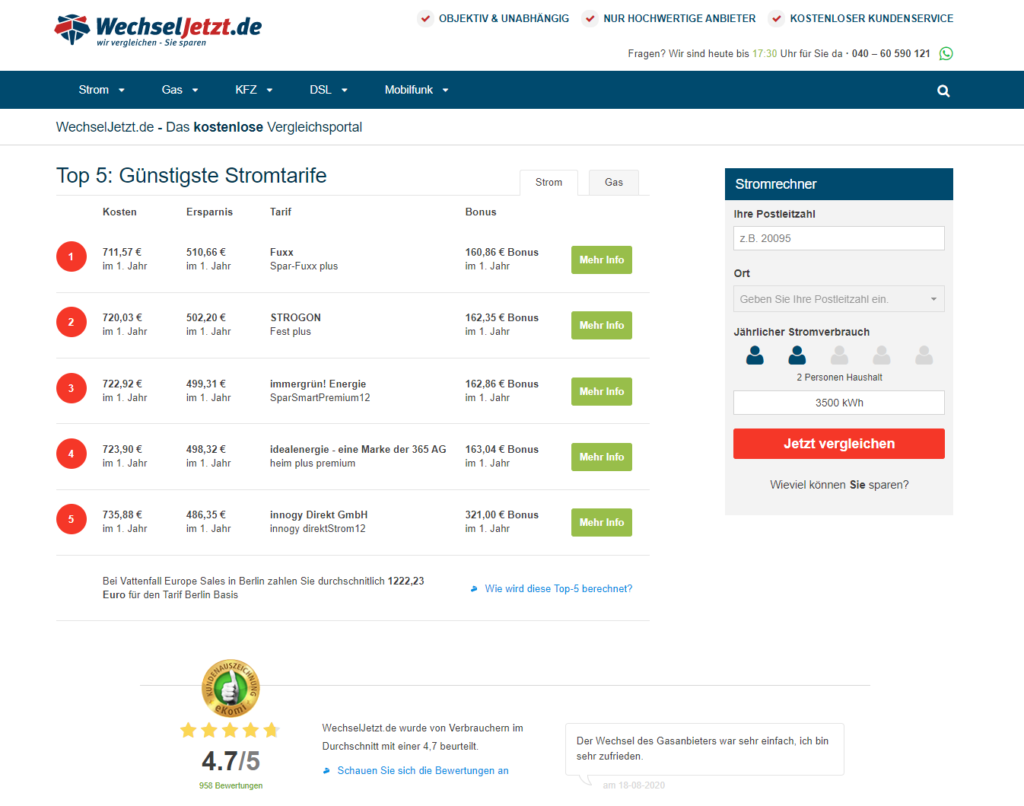This screenshot has height=806, width=1024.
Task: Click checkmark next to Kostenloser Kundenservice
Action: (x=776, y=18)
